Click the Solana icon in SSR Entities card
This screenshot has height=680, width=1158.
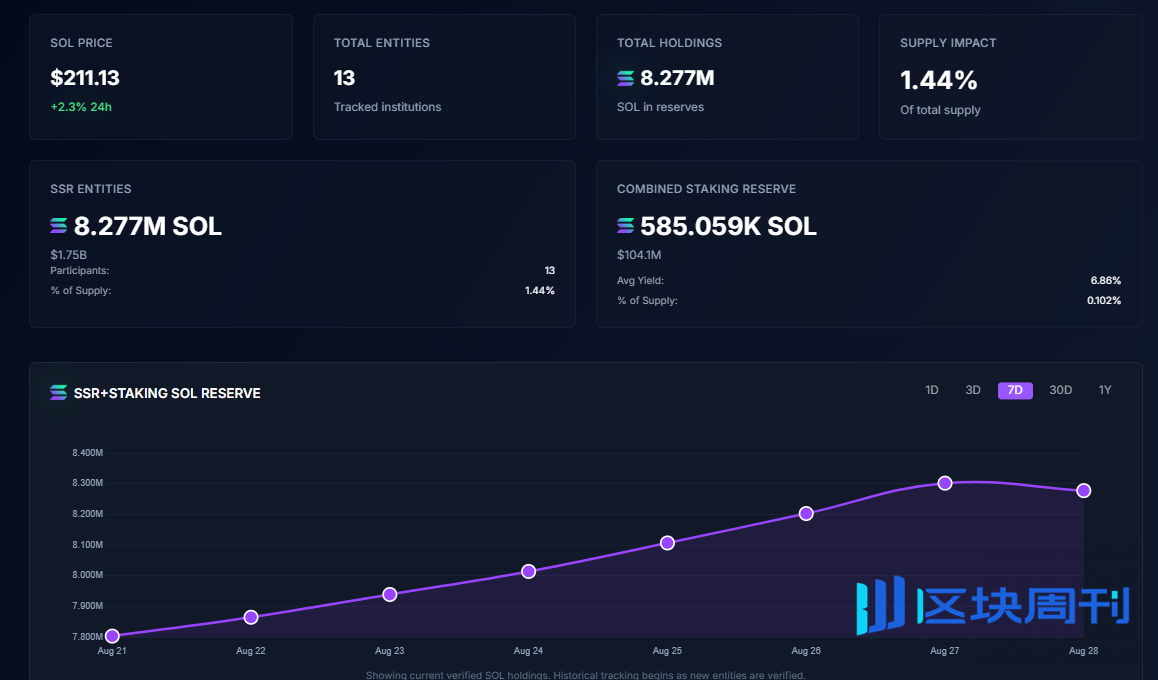tap(59, 227)
